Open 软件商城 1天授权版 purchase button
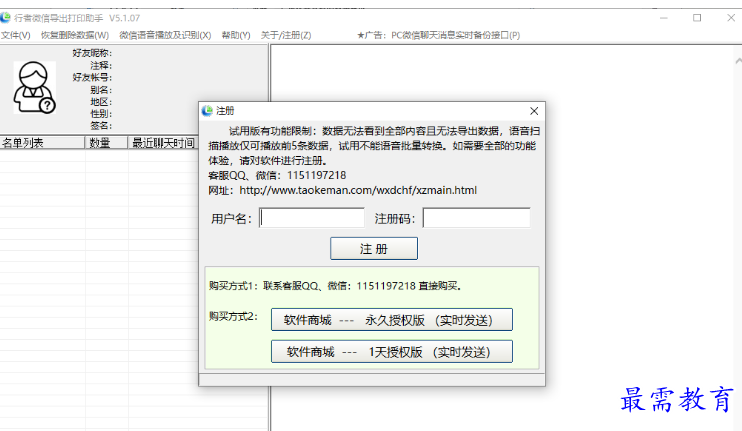Screen dimensions: 742x431 tap(392, 352)
